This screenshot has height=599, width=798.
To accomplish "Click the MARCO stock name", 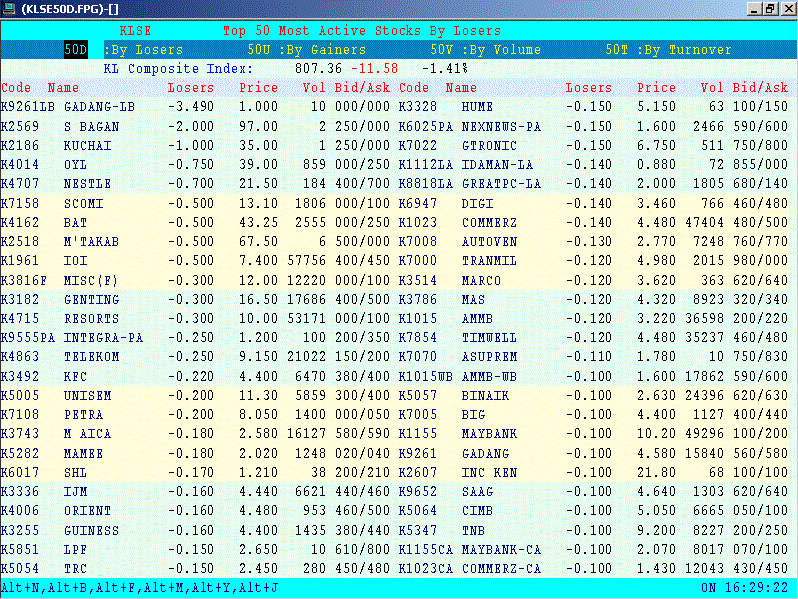I will click(481, 280).
